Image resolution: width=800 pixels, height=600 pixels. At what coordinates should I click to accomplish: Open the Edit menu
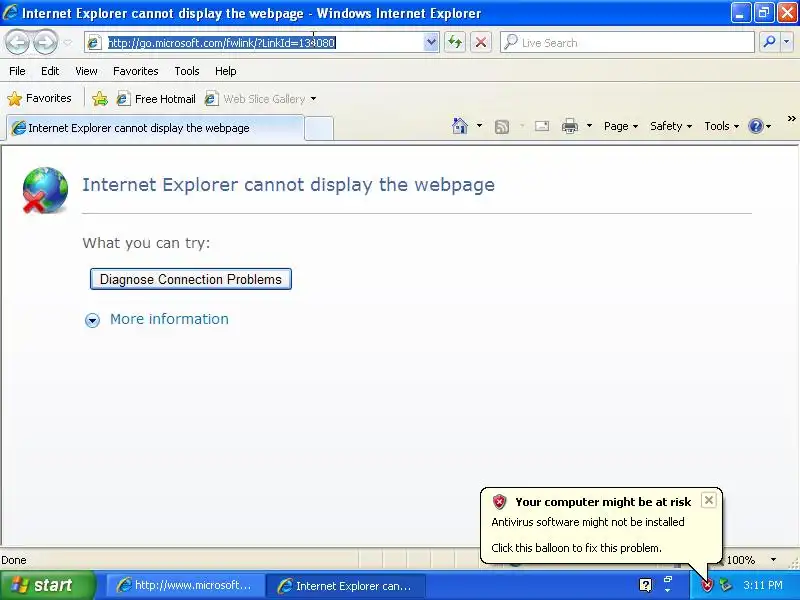click(x=50, y=71)
